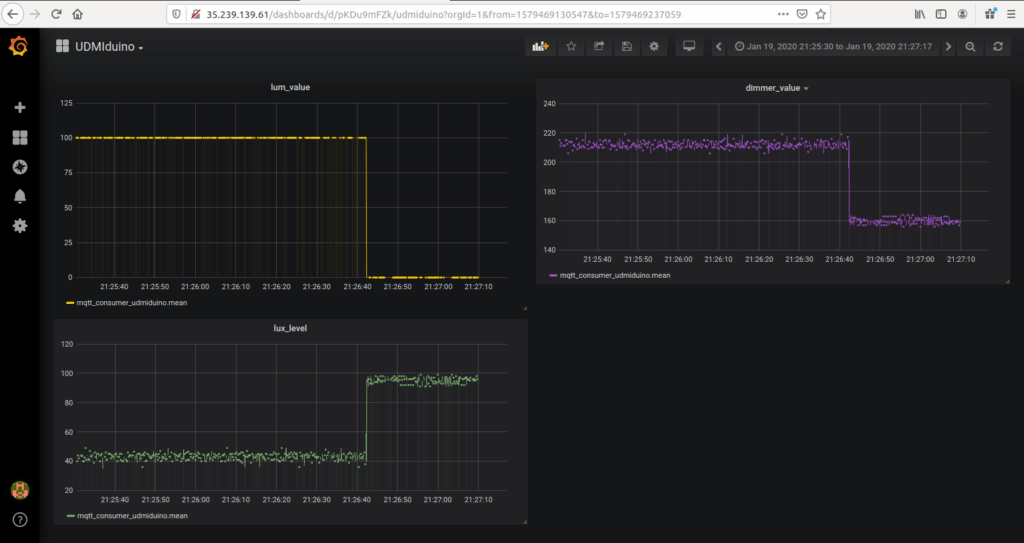Screen dimensions: 1024x543
Task: Click the Pocket save icon in the address bar
Action: pos(802,14)
